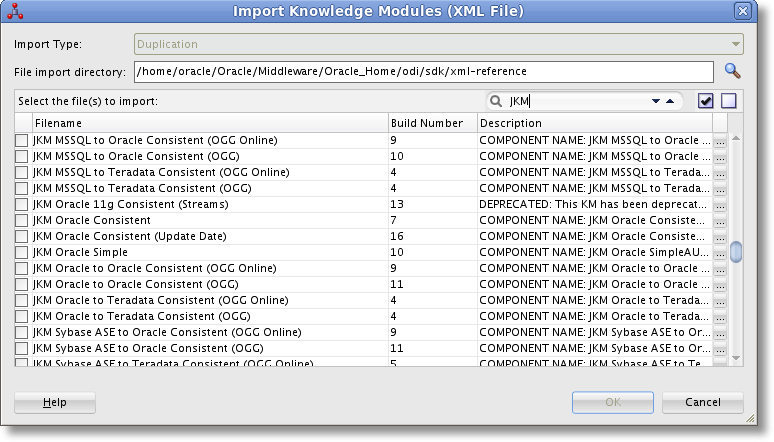774x442 pixels.
Task: Open description ellipsis for JKM Oracle to Oracle Consistent (OGG Online)
Action: (720, 269)
